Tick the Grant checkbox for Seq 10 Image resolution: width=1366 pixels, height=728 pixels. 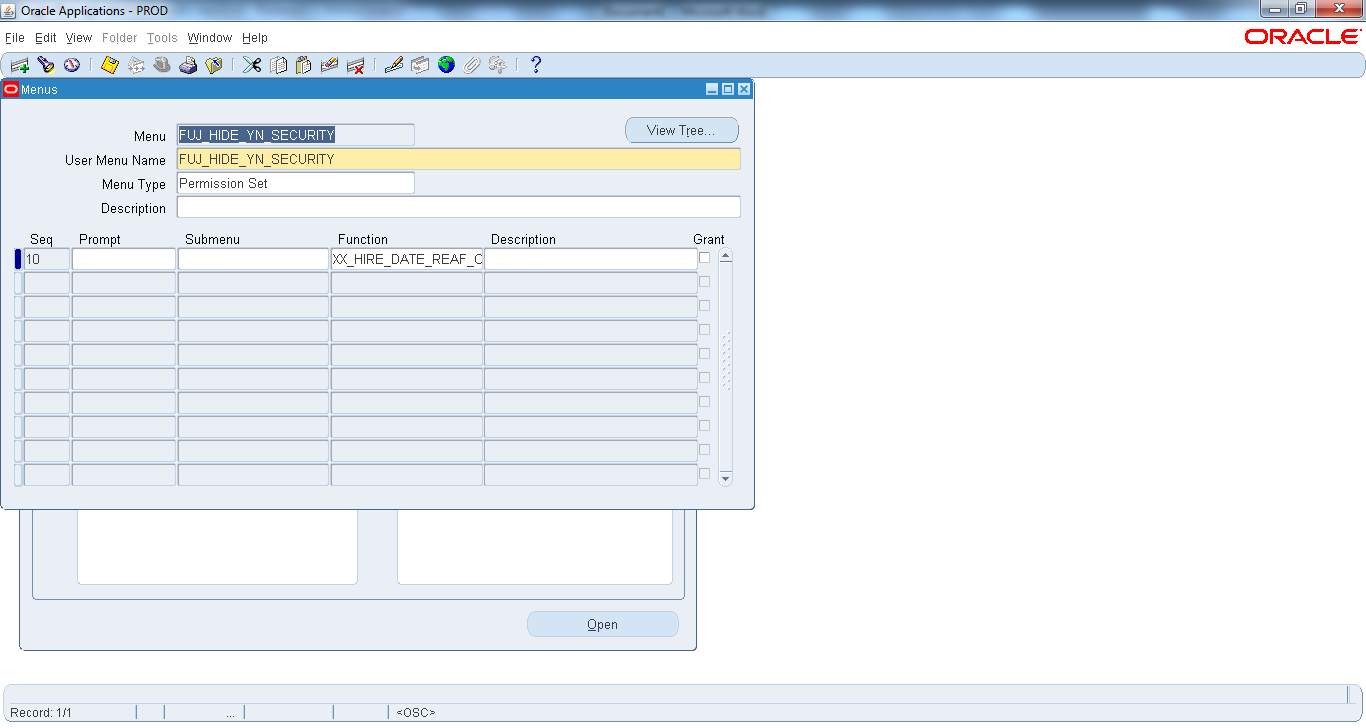pyautogui.click(x=704, y=258)
